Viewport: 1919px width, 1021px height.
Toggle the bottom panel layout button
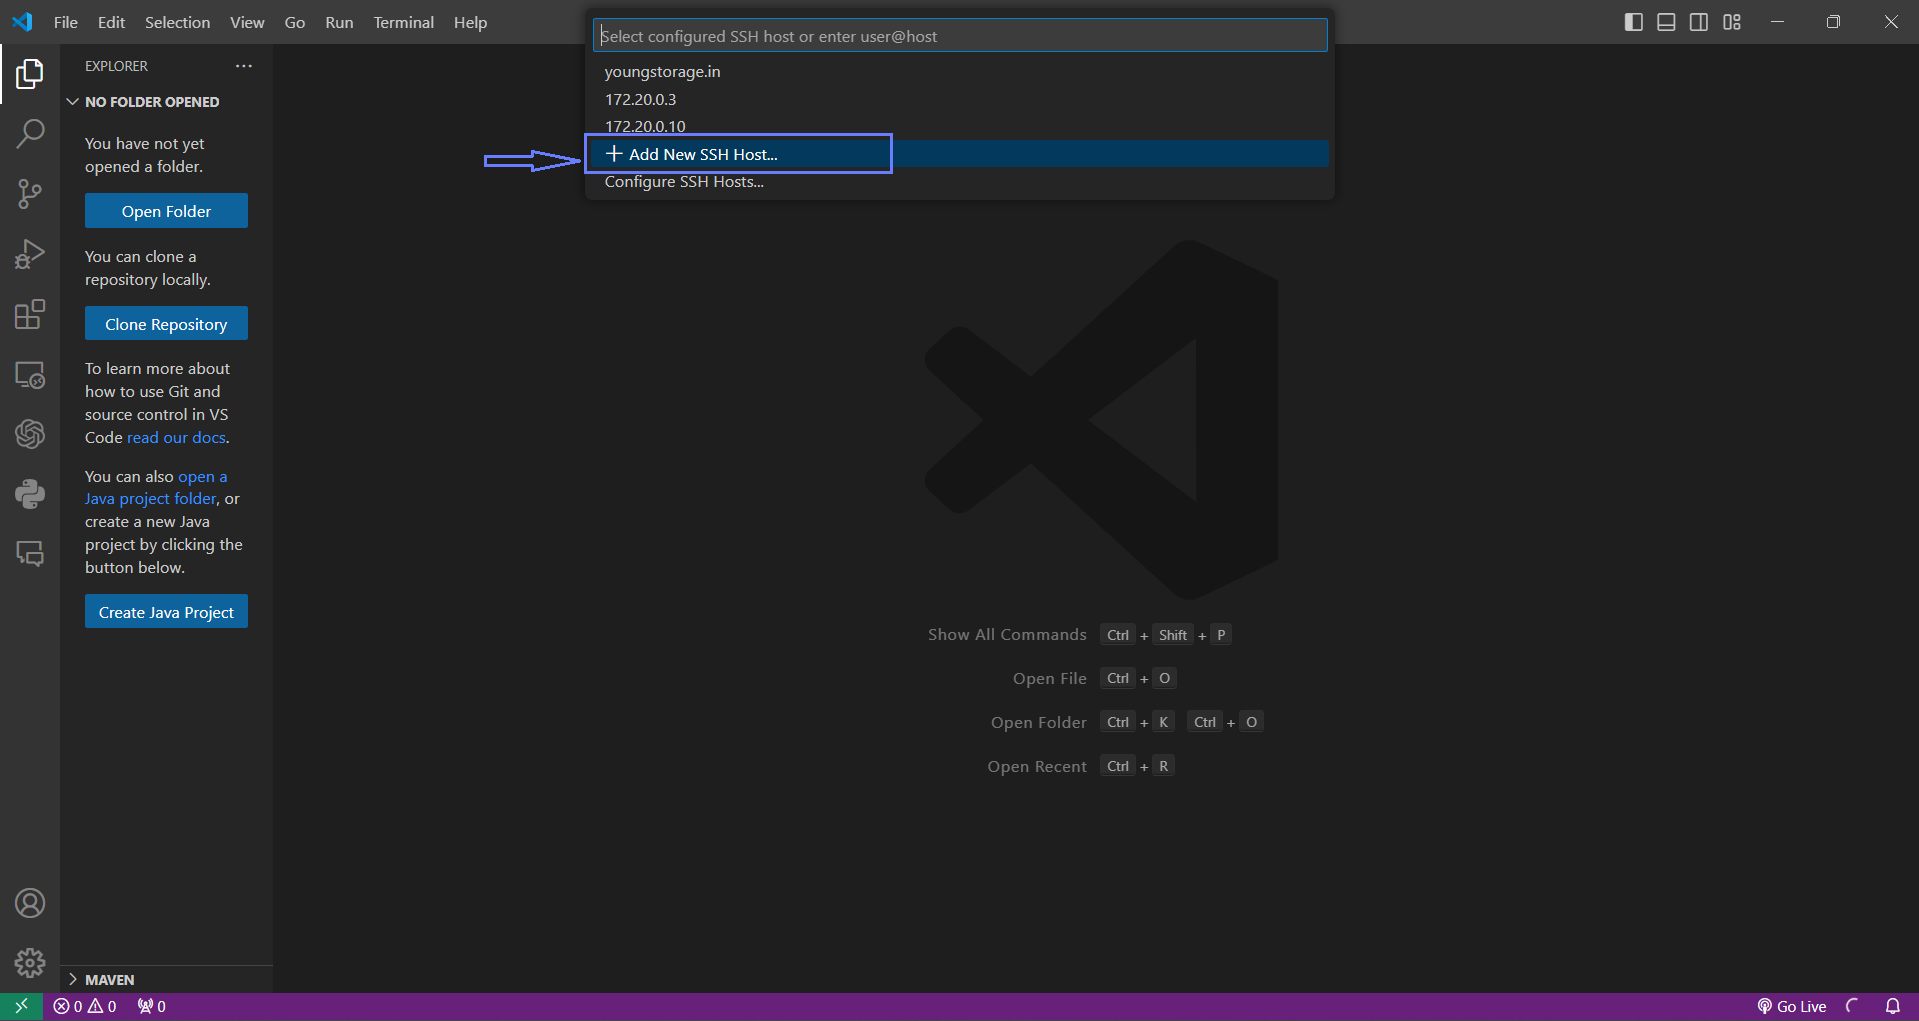click(x=1666, y=22)
